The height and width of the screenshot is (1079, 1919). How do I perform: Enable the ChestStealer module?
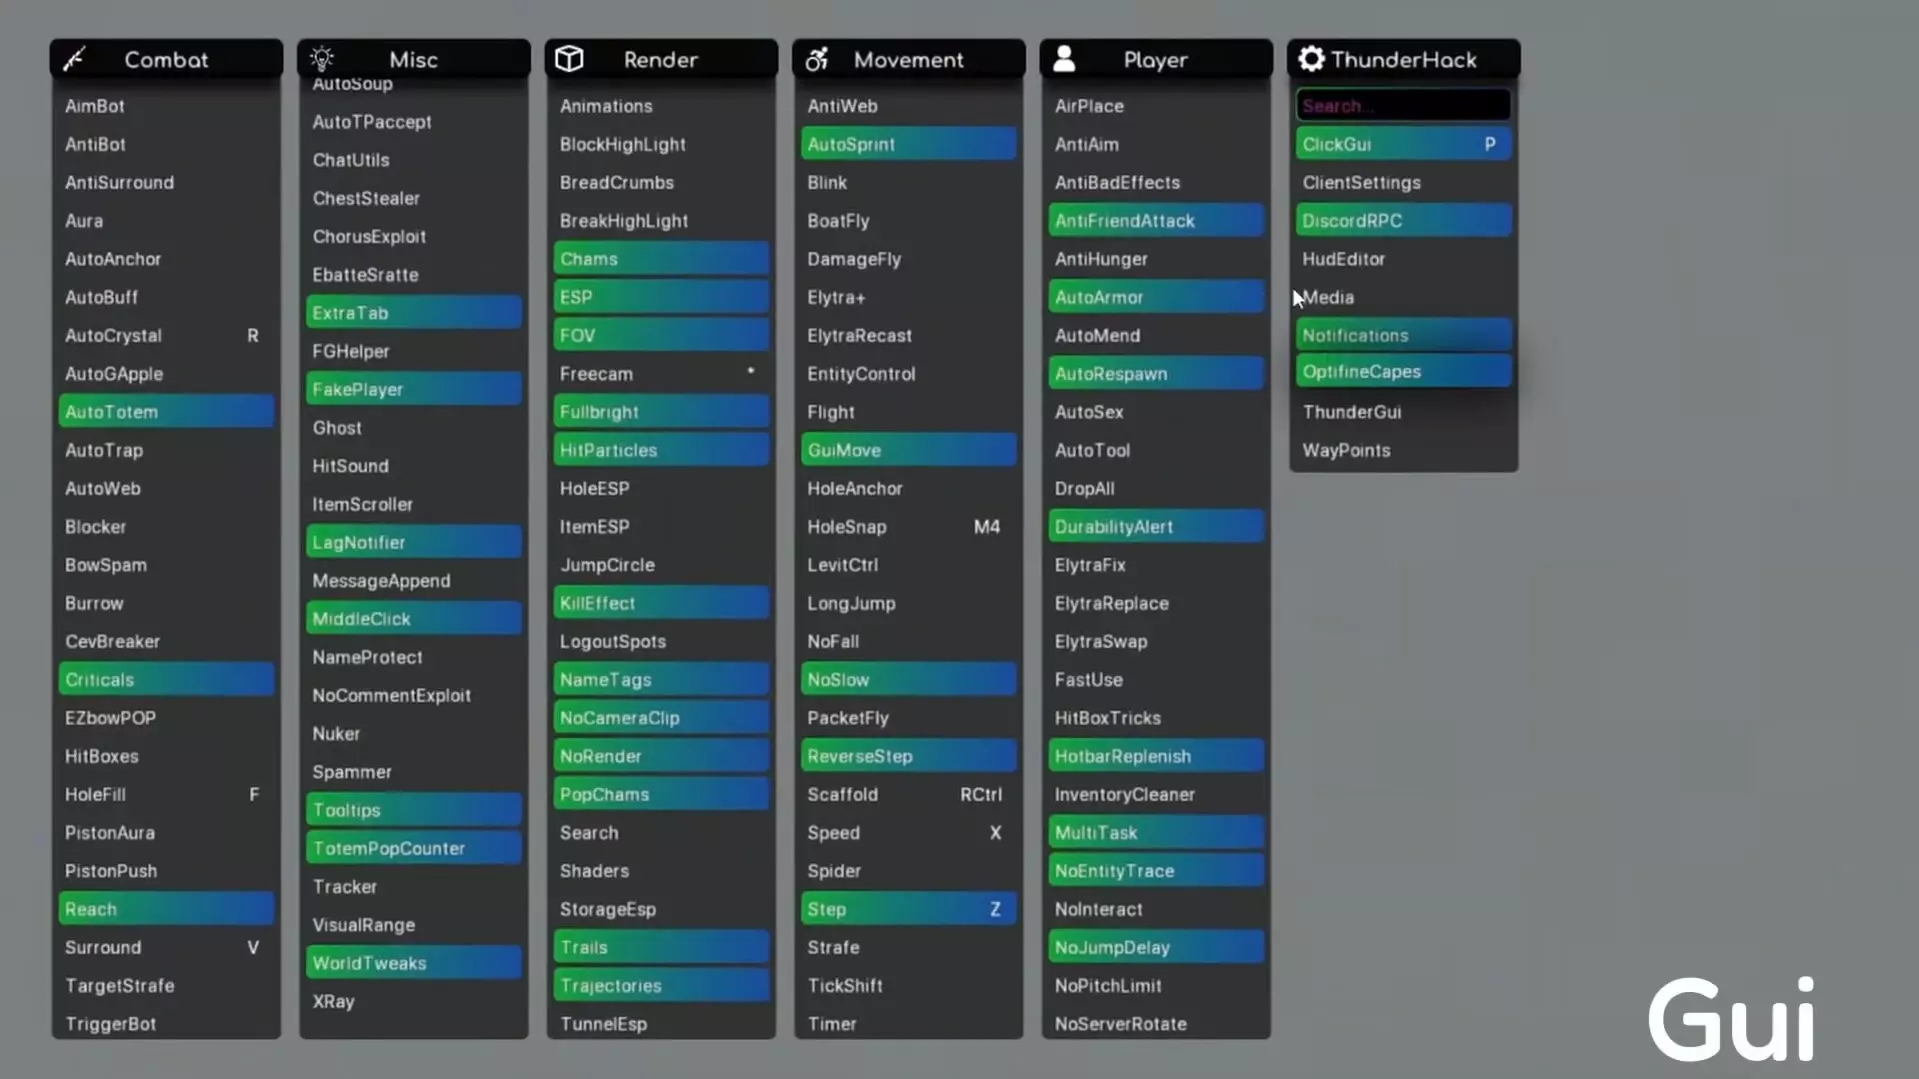pyautogui.click(x=414, y=198)
